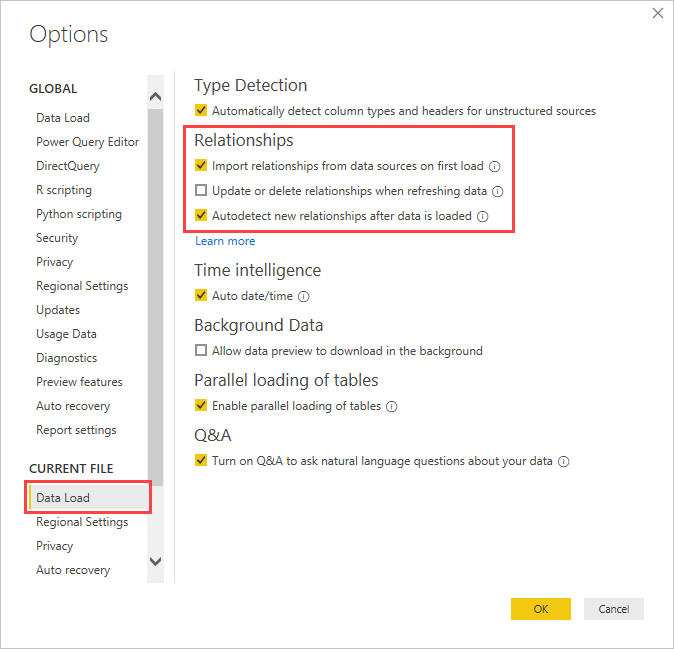Click info icon next to Auto date/time

pos(304,297)
